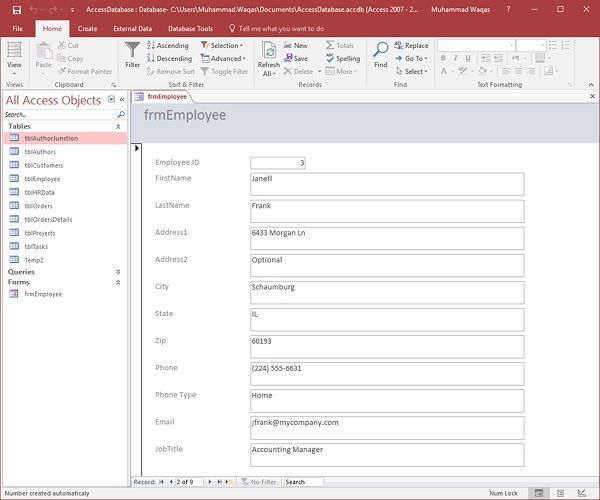Viewport: 600px width, 500px height.
Task: Click the Save icon in title bar
Action: pos(17,10)
